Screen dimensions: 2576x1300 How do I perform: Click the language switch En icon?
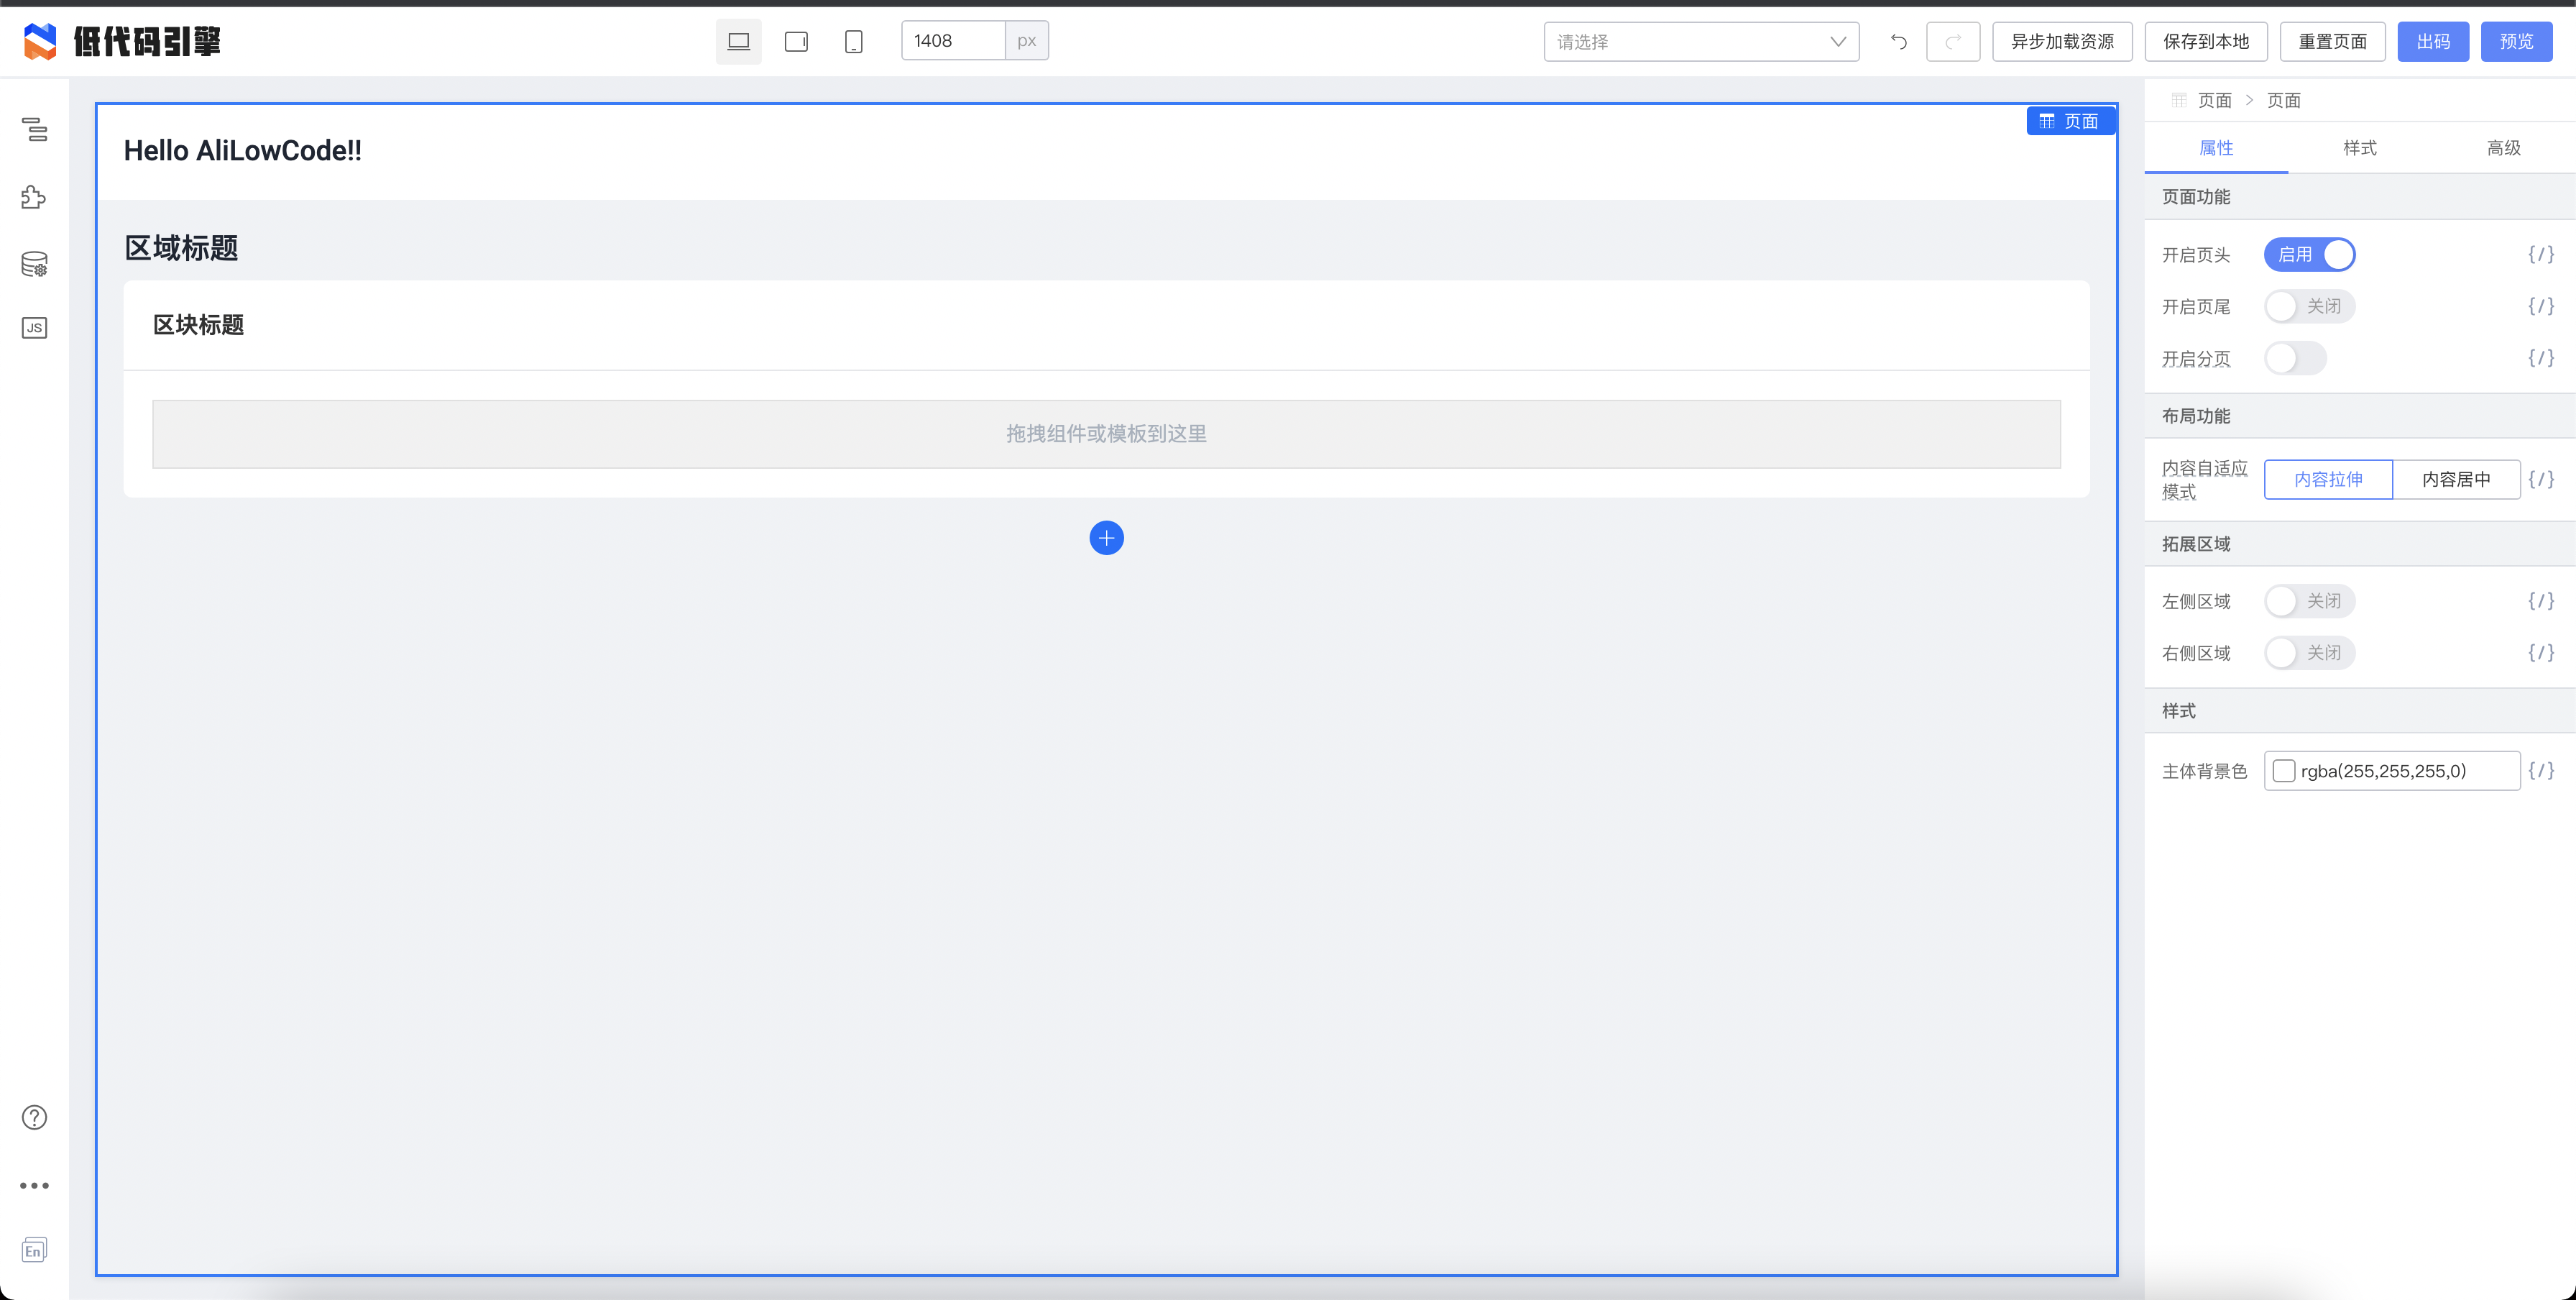[34, 1250]
